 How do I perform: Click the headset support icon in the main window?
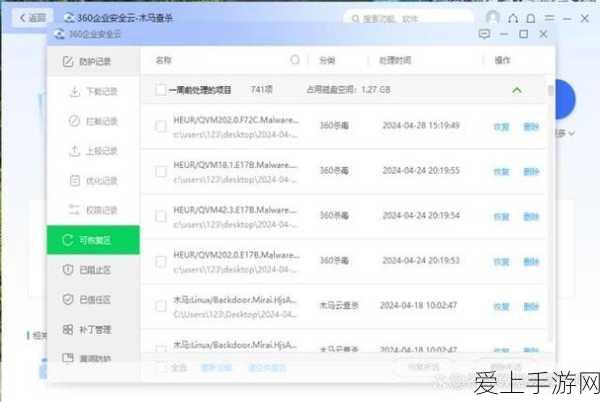pyautogui.click(x=513, y=18)
